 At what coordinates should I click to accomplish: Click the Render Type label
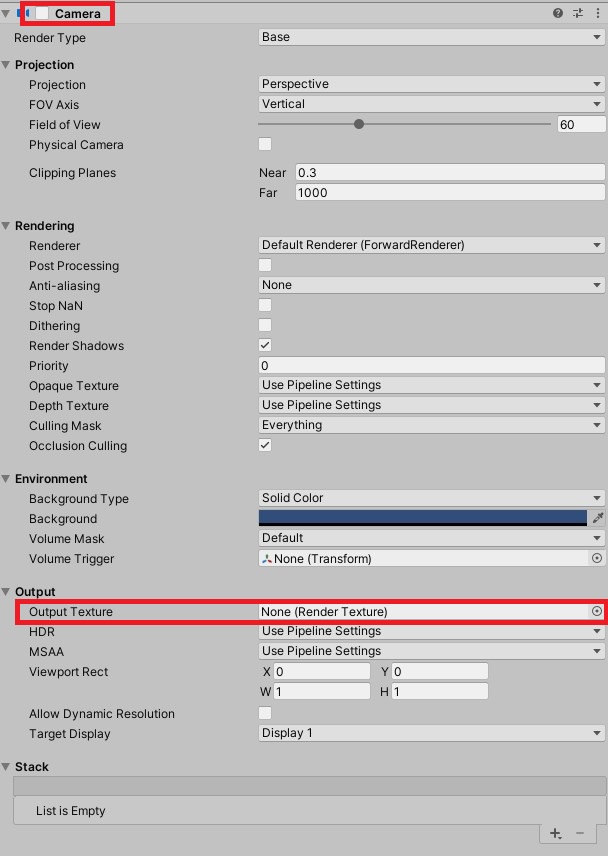click(x=50, y=38)
